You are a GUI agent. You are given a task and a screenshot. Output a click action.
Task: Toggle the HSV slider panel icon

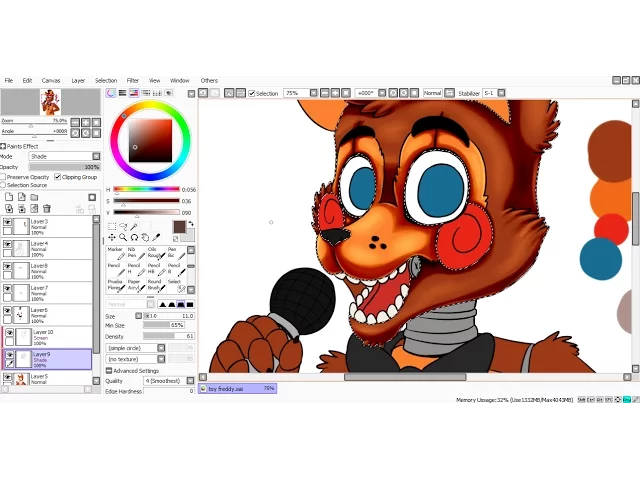(133, 93)
